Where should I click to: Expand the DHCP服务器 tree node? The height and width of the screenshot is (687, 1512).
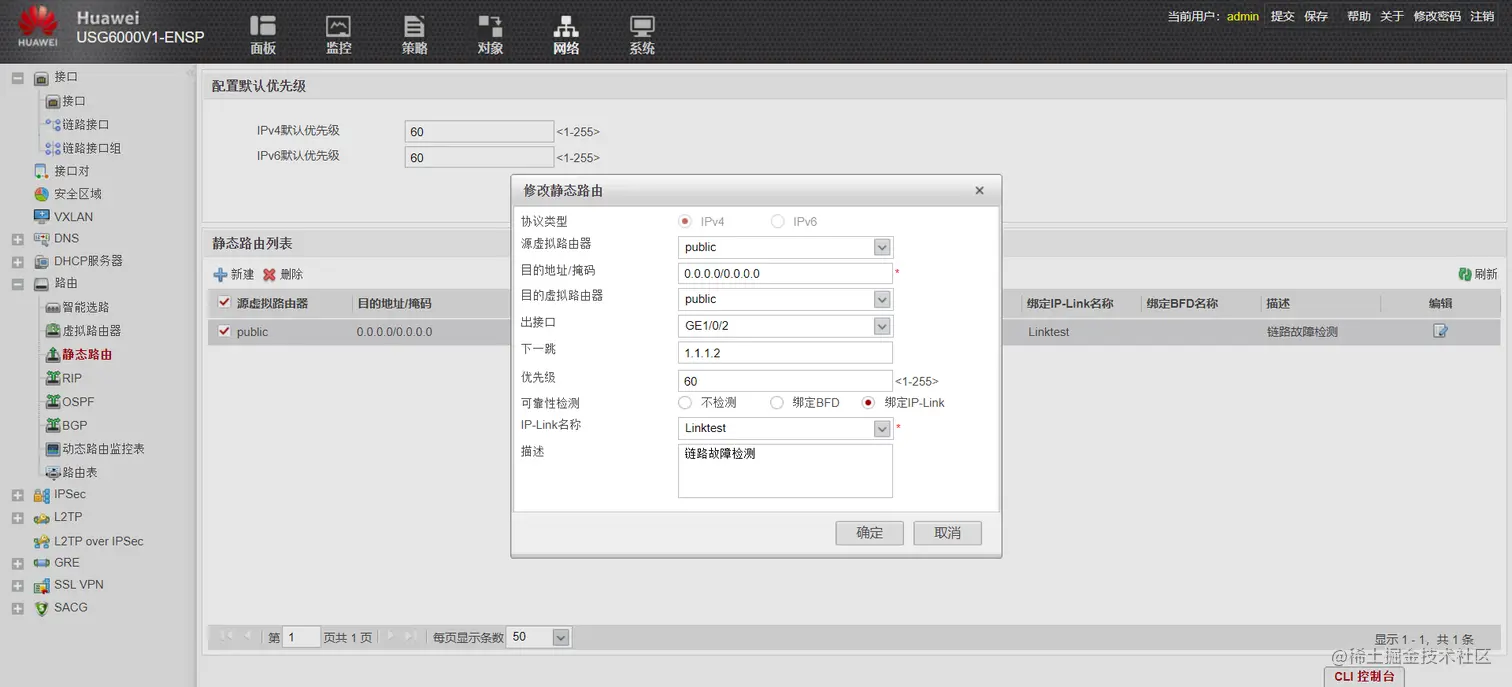17,262
